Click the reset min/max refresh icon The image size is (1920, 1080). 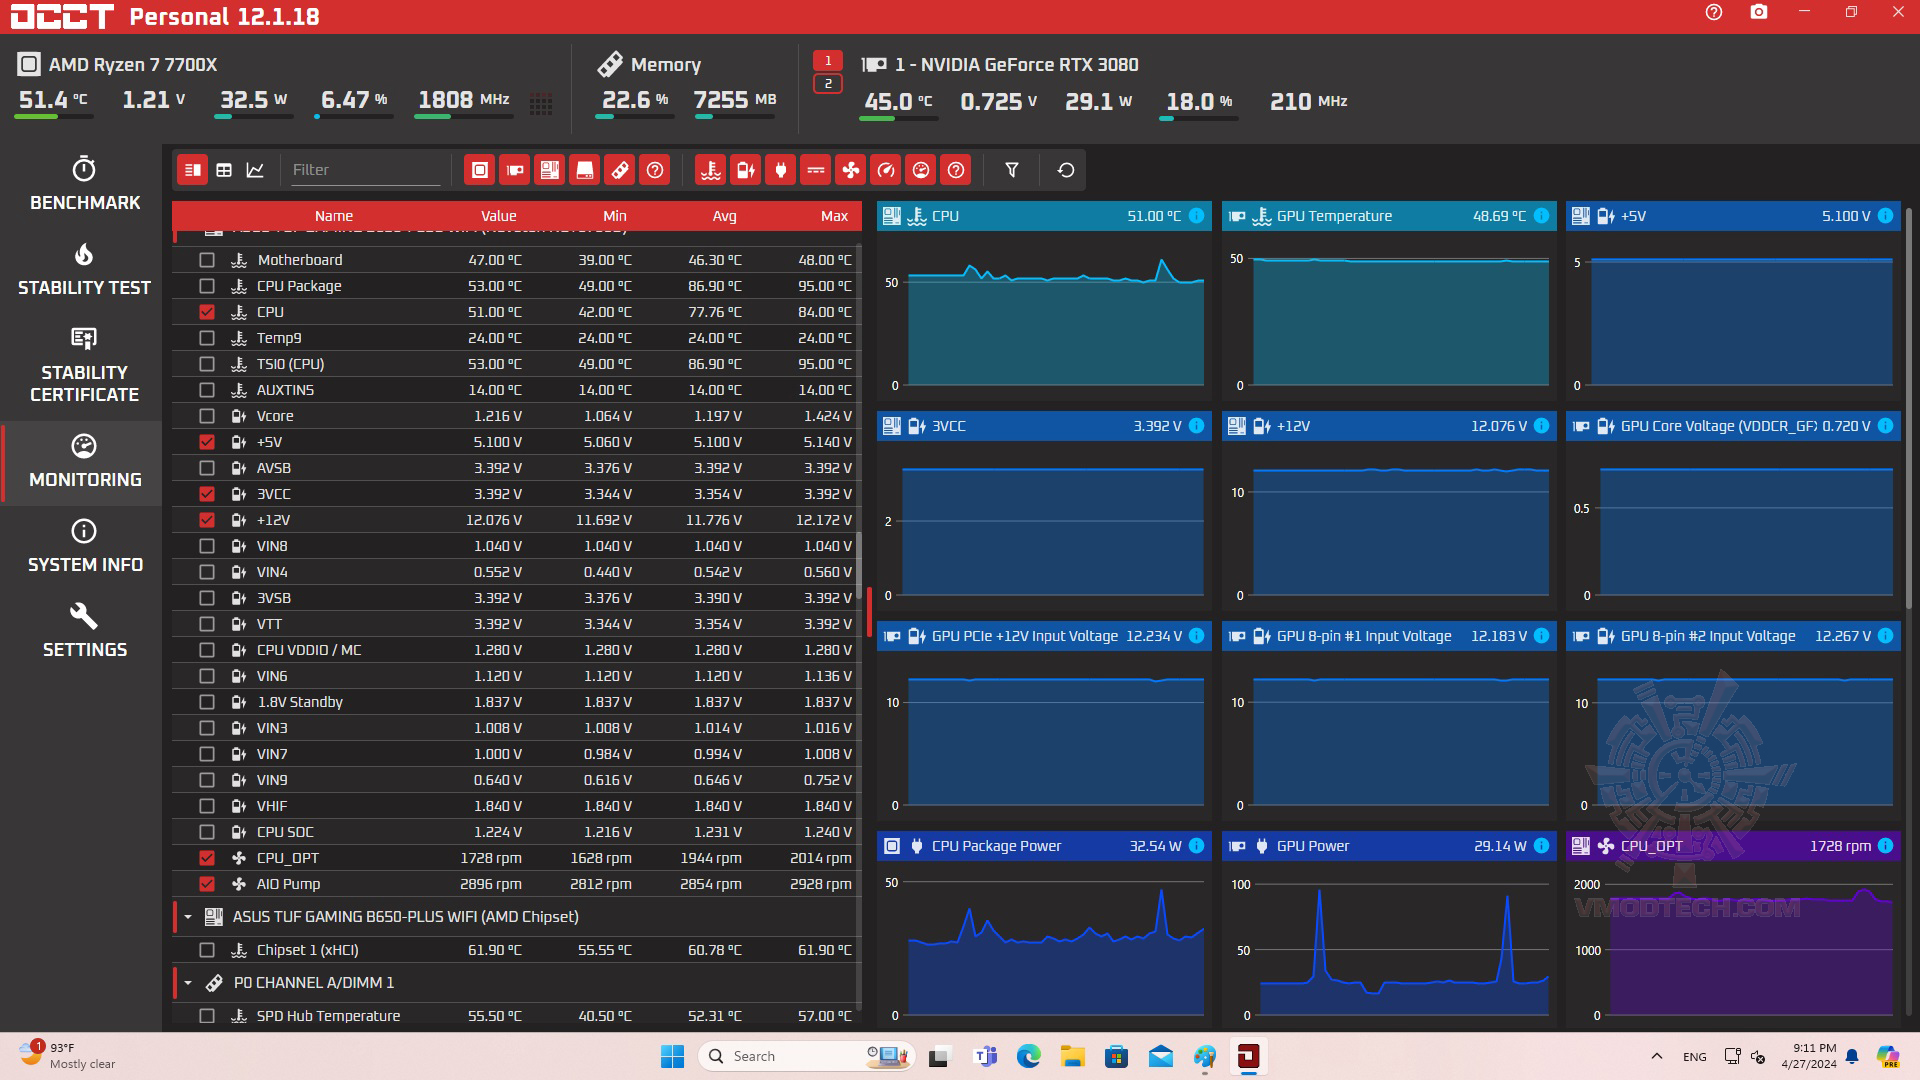pyautogui.click(x=1066, y=170)
